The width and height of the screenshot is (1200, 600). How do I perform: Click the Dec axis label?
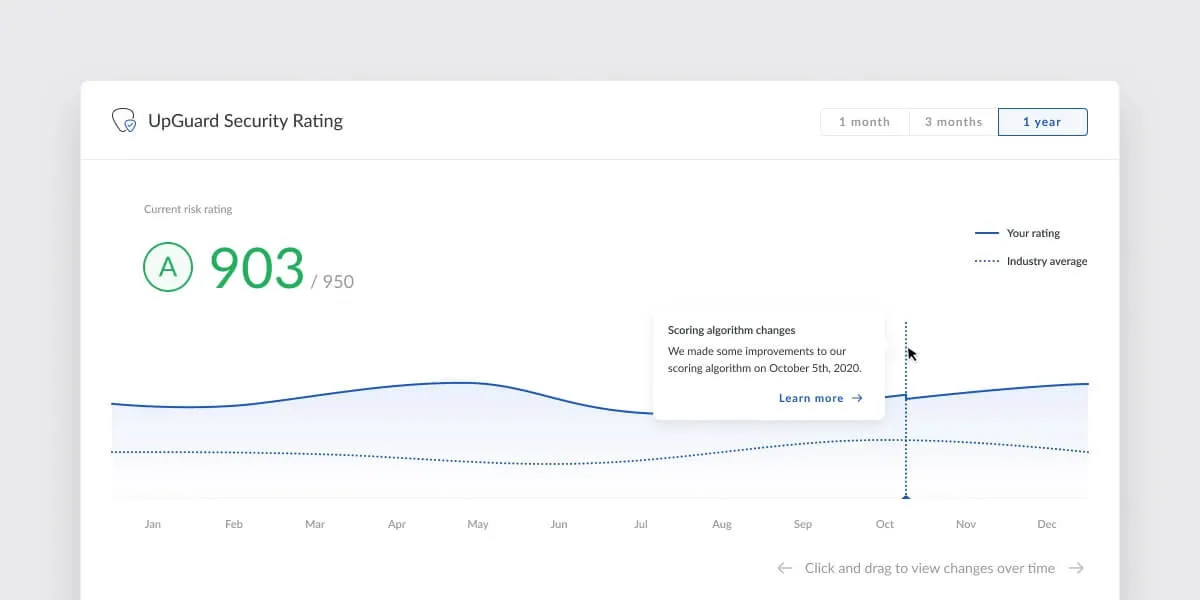(x=1047, y=524)
